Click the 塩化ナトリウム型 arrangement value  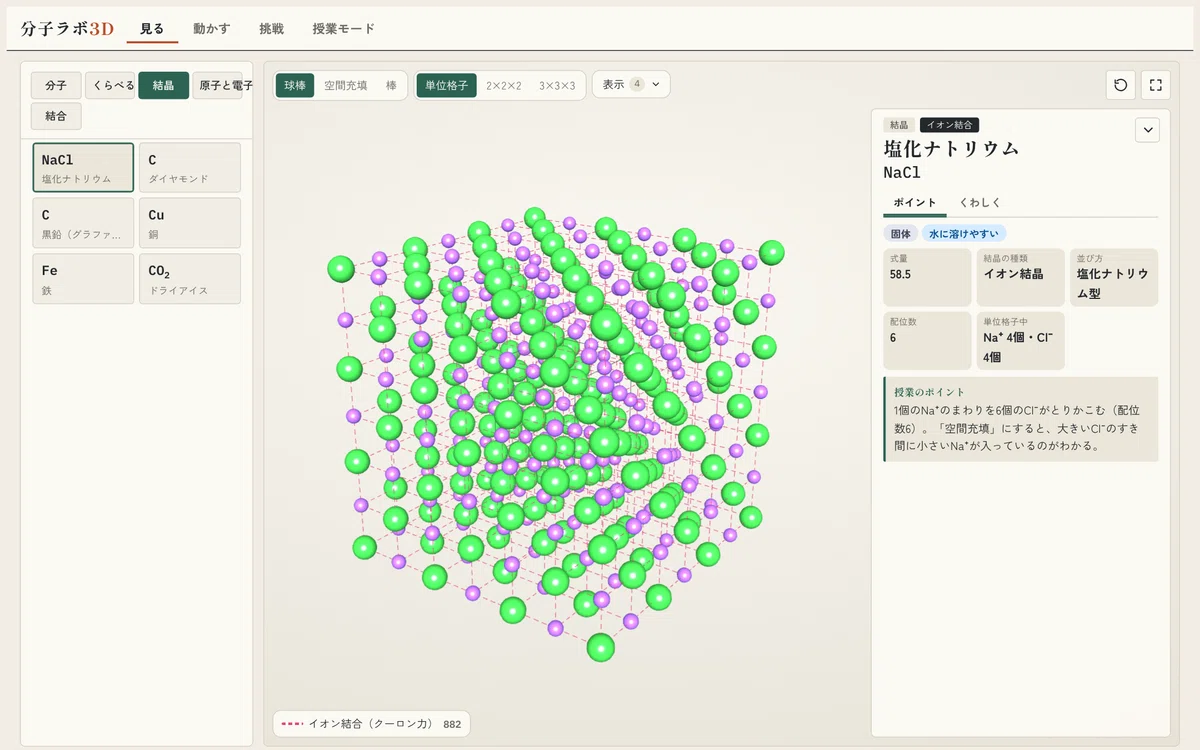coord(1114,277)
